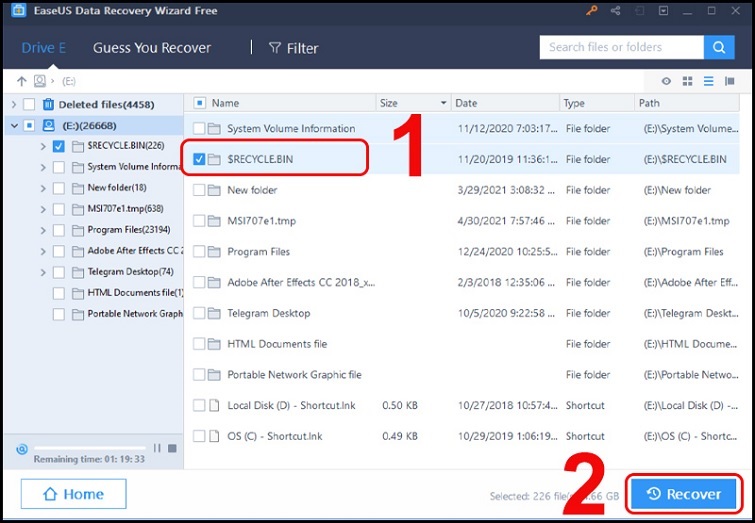The width and height of the screenshot is (755, 523).
Task: Pause the scan in progress
Action: (157, 449)
